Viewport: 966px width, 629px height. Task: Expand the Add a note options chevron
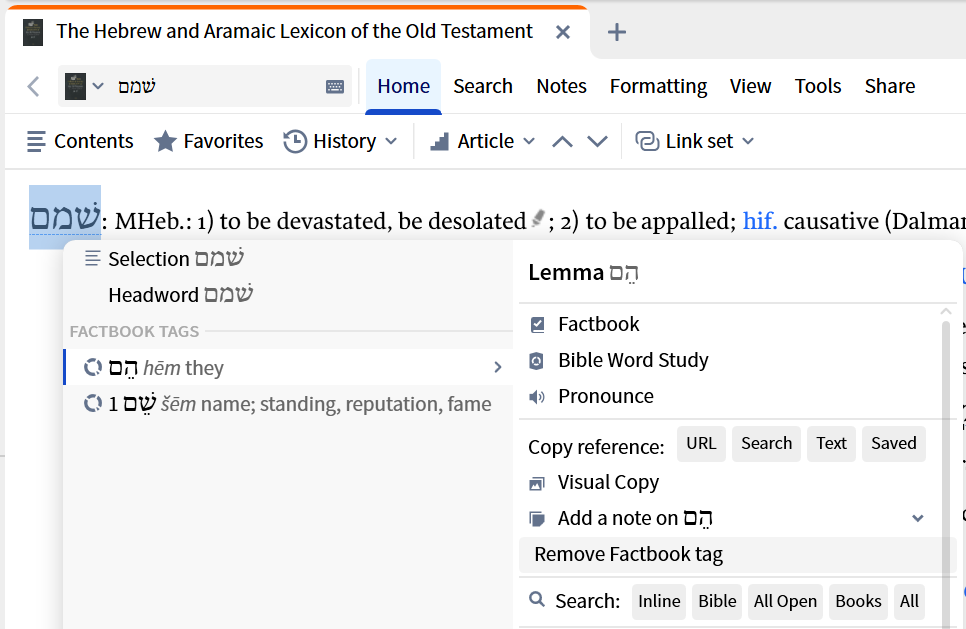pyautogui.click(x=918, y=518)
